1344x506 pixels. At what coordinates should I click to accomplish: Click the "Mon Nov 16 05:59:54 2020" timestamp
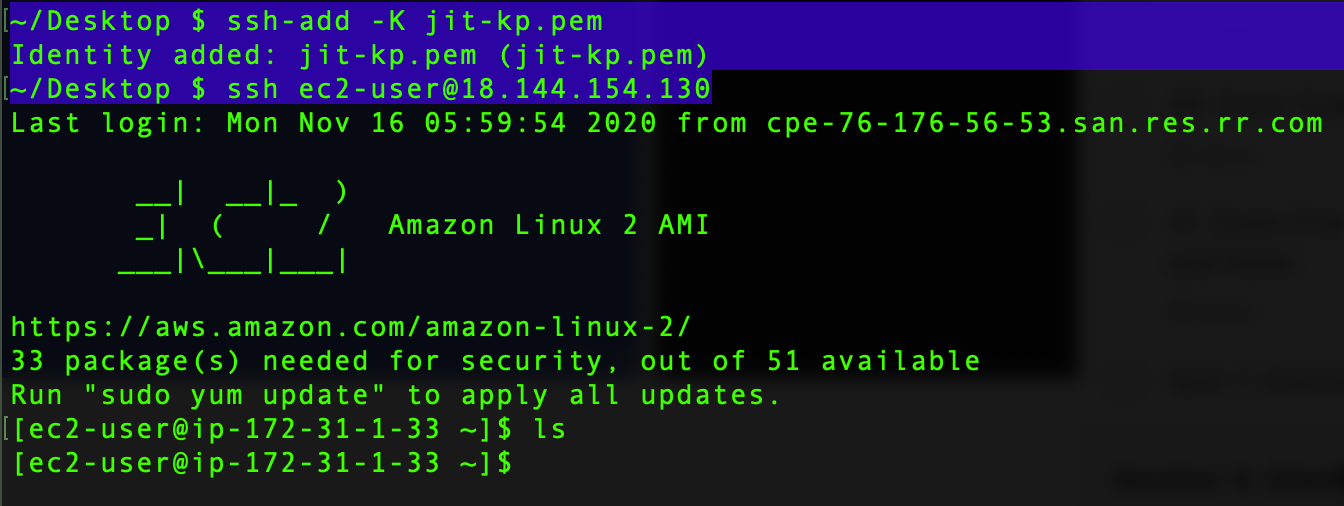(x=442, y=123)
